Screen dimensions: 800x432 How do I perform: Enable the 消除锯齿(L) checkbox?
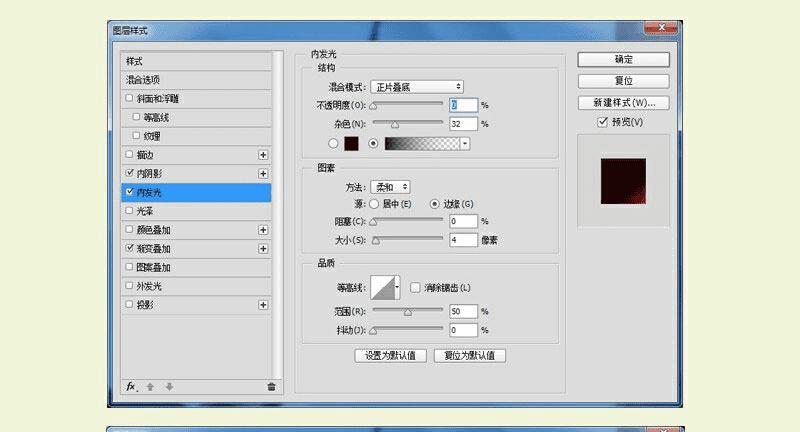415,288
